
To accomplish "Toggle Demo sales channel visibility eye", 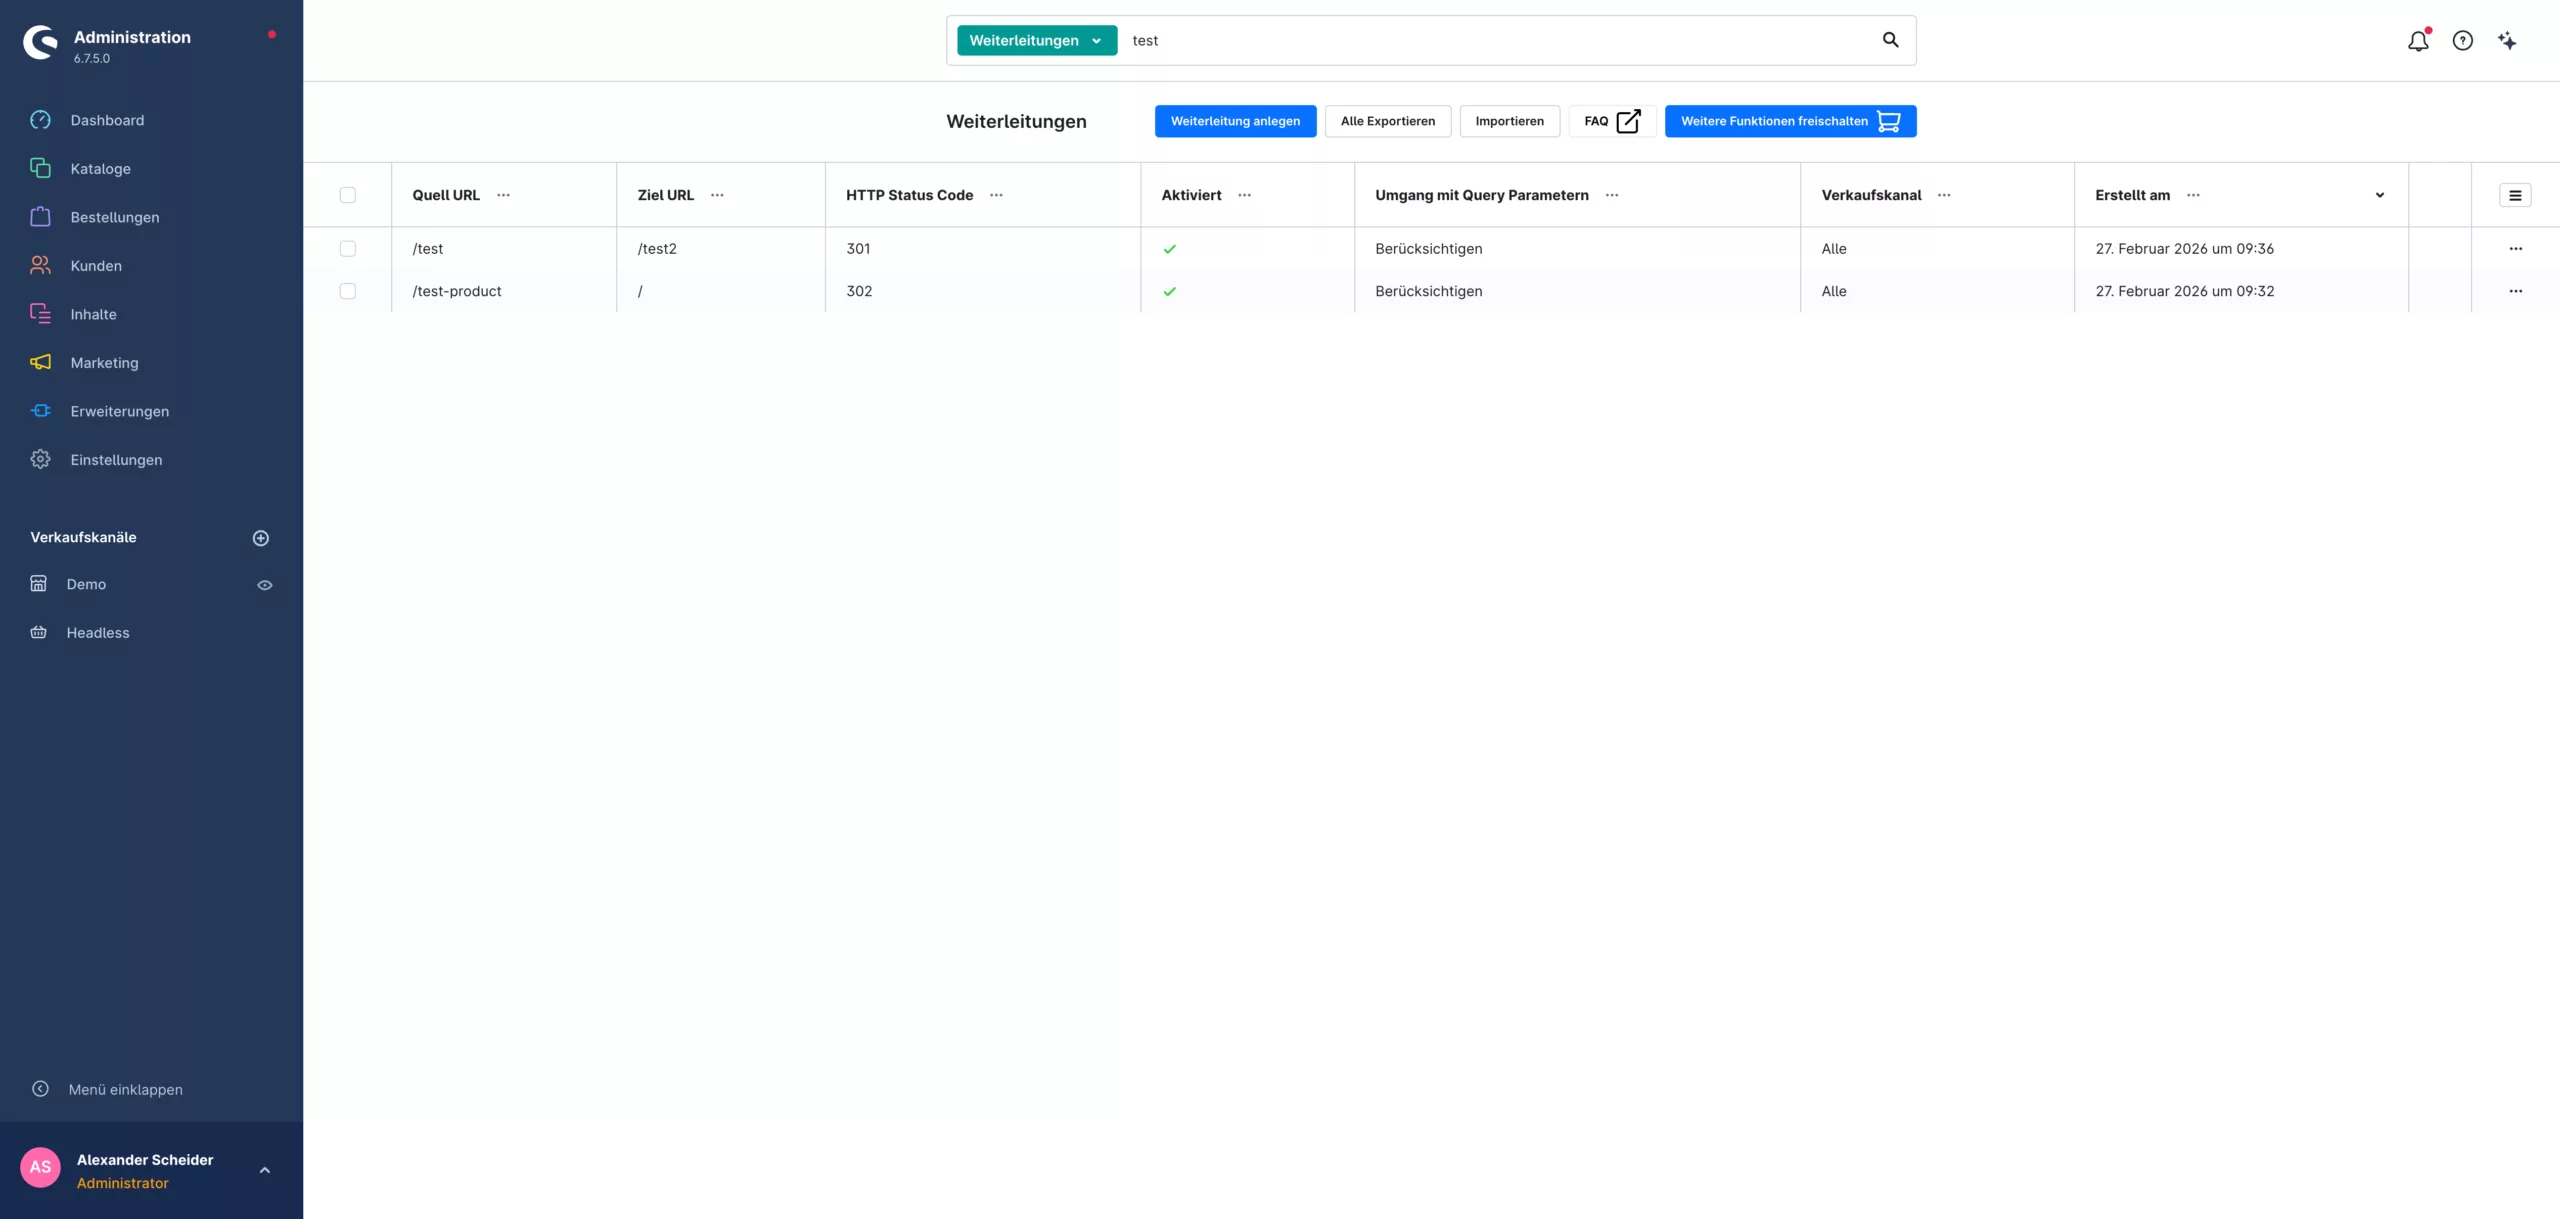I will [x=264, y=584].
